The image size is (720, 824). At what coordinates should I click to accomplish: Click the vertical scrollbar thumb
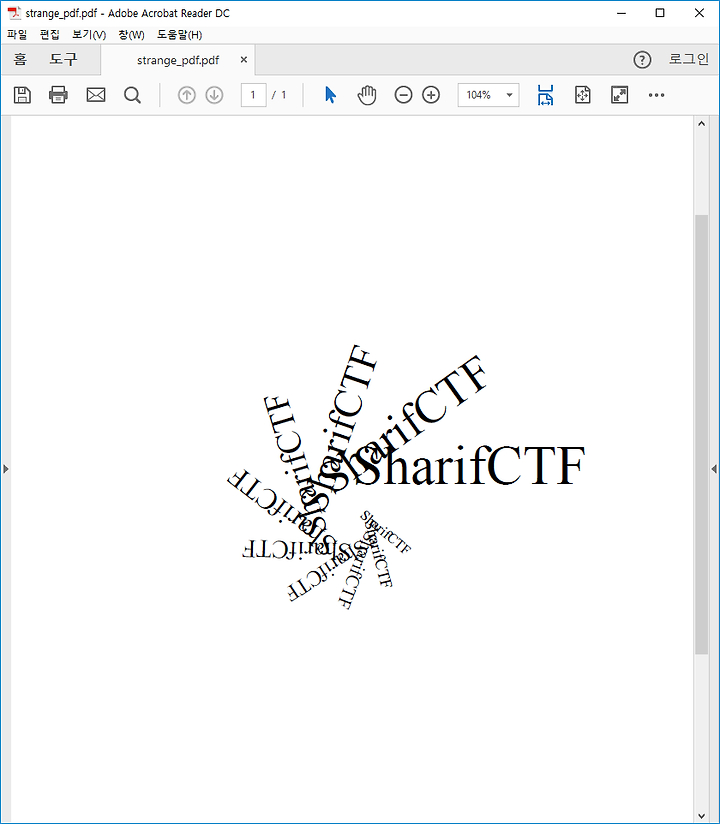click(x=701, y=434)
